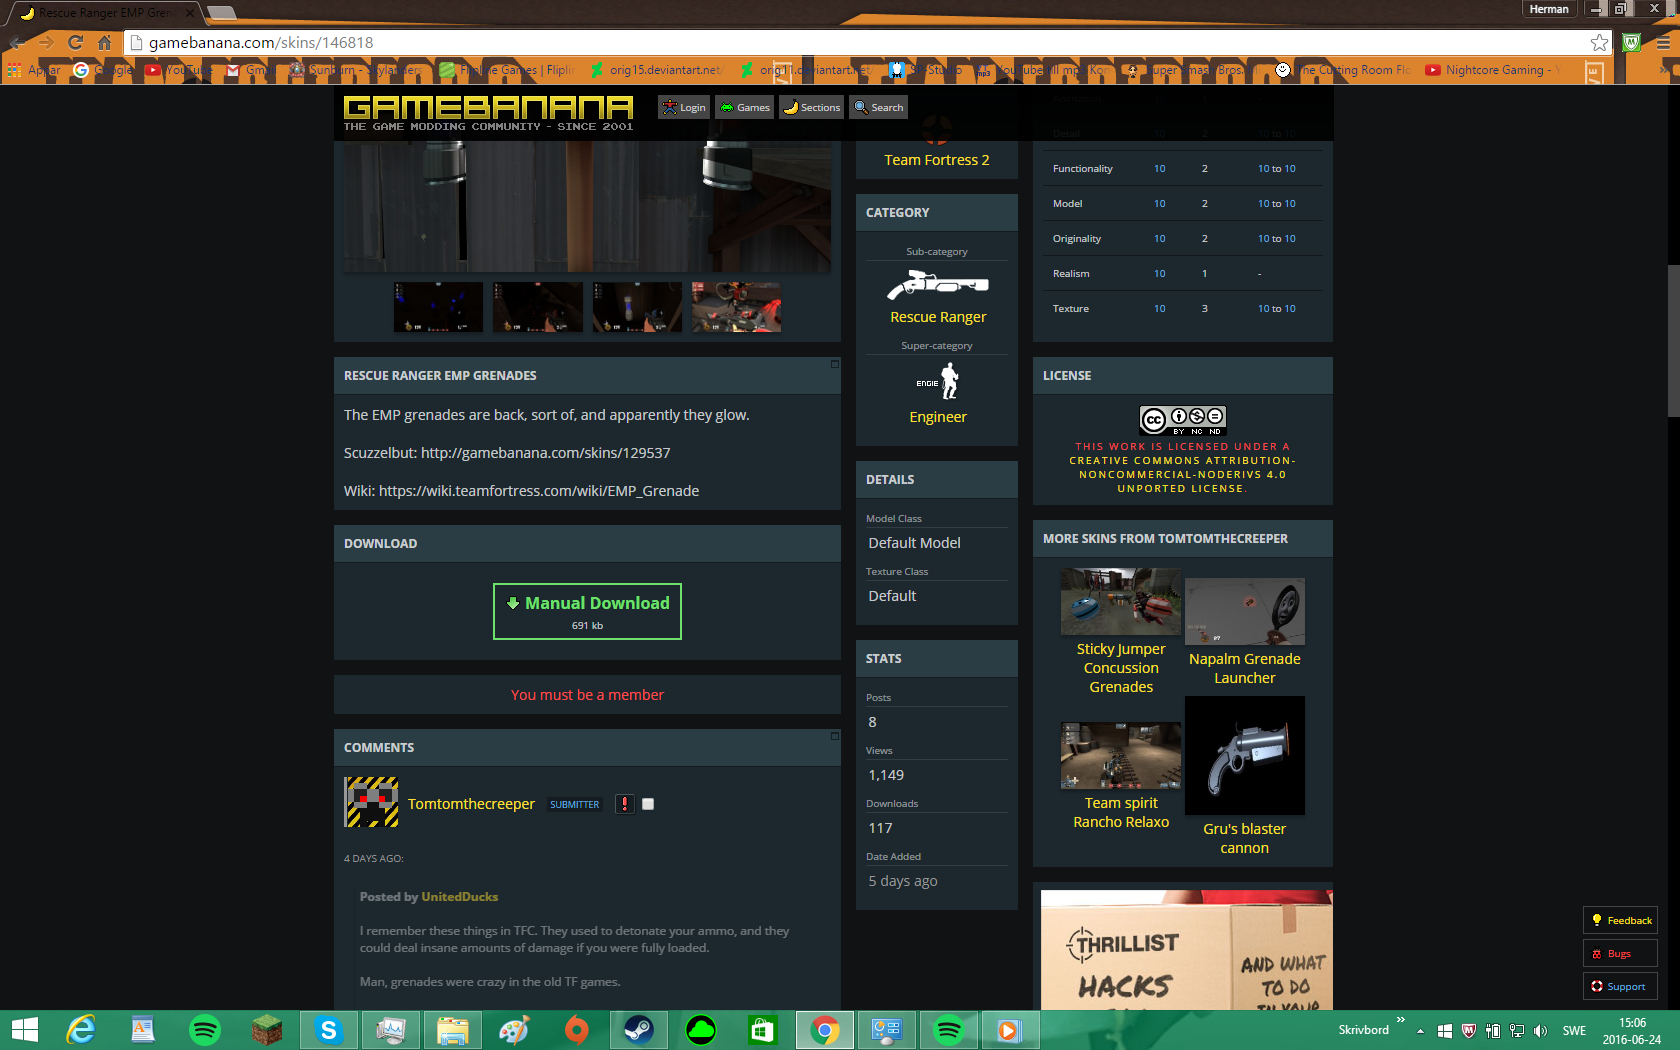This screenshot has height=1050, width=1680.
Task: Open the Engineer super-category link
Action: [938, 417]
